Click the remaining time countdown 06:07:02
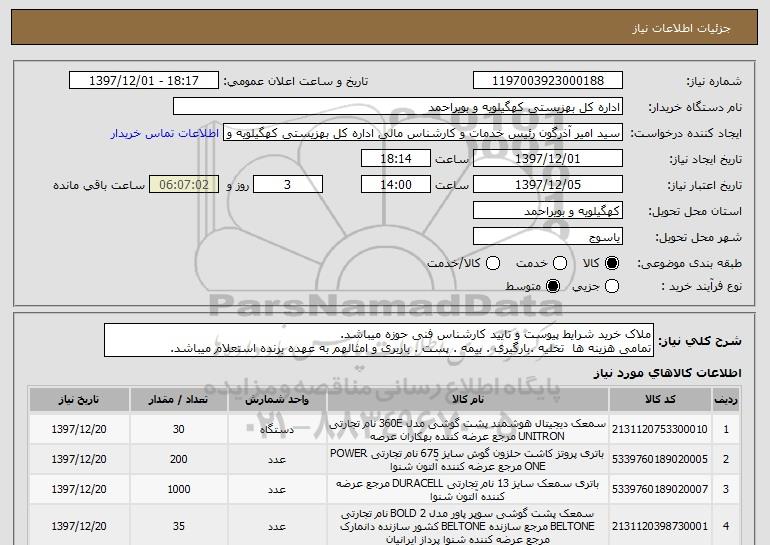The height and width of the screenshot is (545, 770). point(184,185)
